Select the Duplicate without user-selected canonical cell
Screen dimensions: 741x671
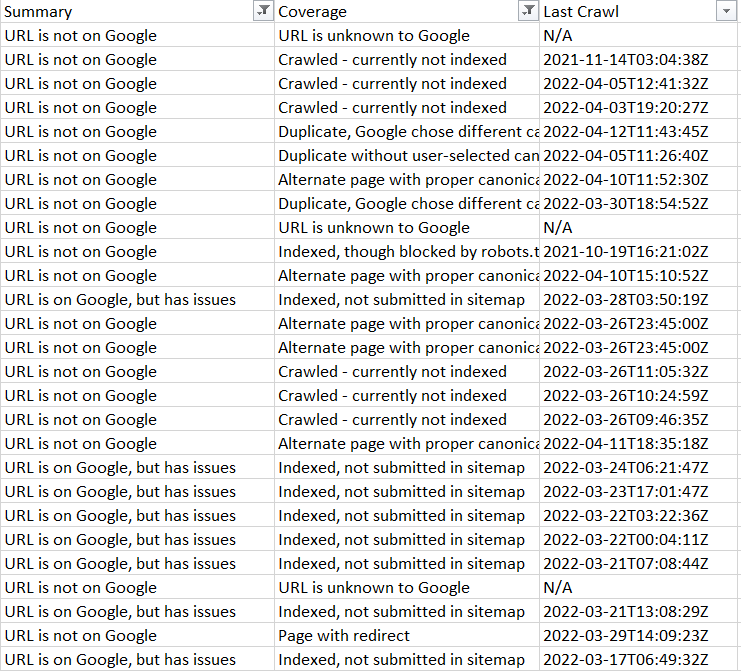406,155
